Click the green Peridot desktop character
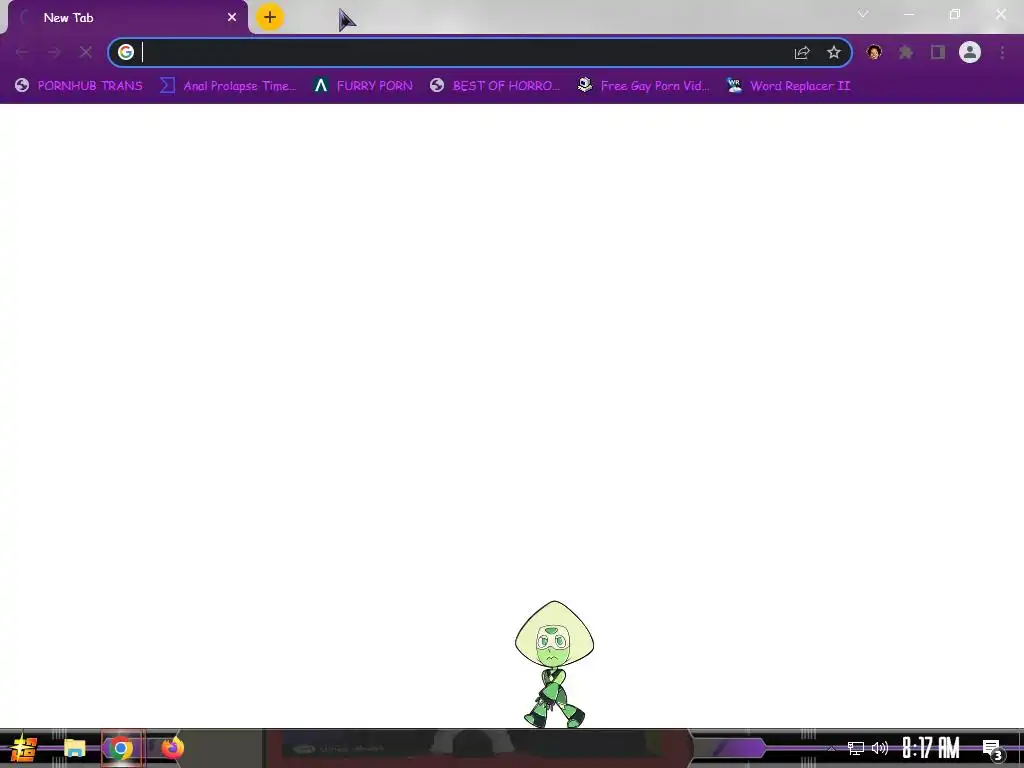The width and height of the screenshot is (1024, 768). [x=554, y=664]
